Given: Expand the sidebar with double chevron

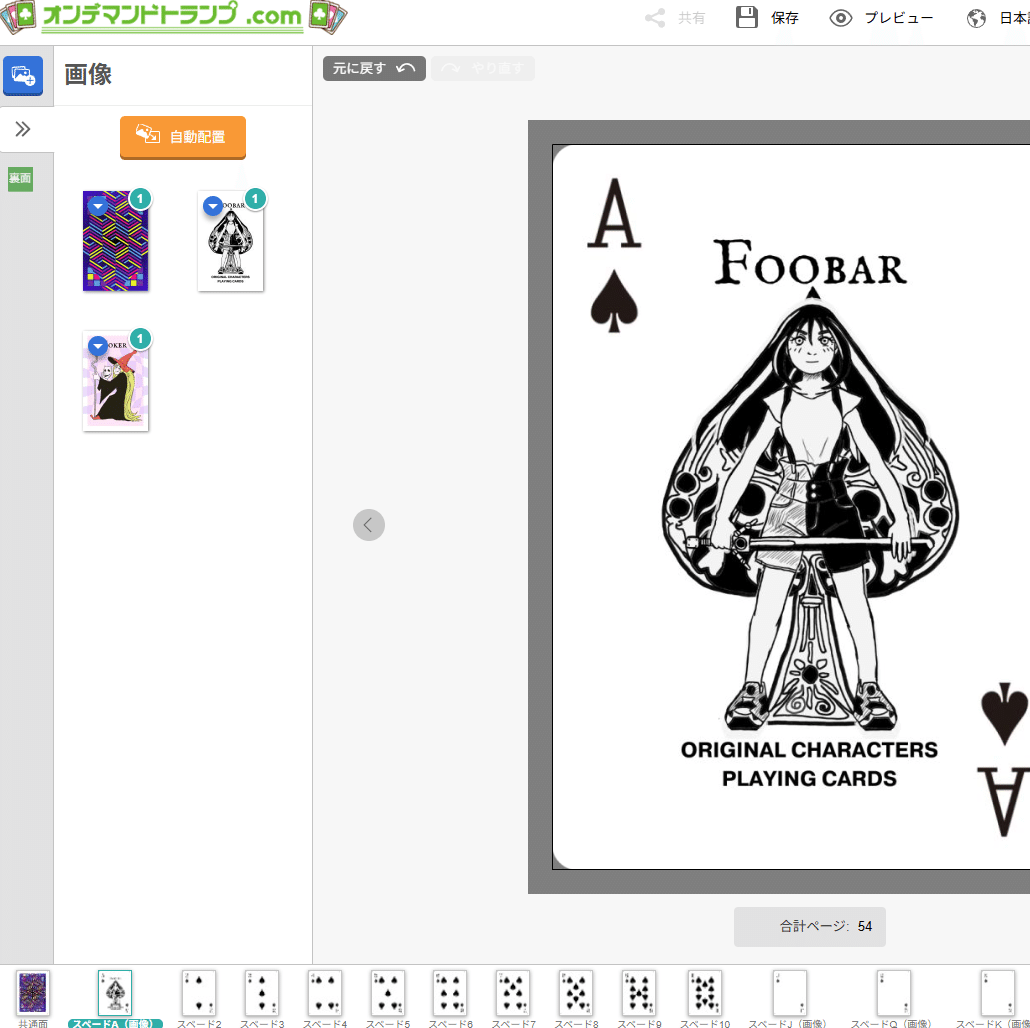Looking at the screenshot, I should (23, 129).
